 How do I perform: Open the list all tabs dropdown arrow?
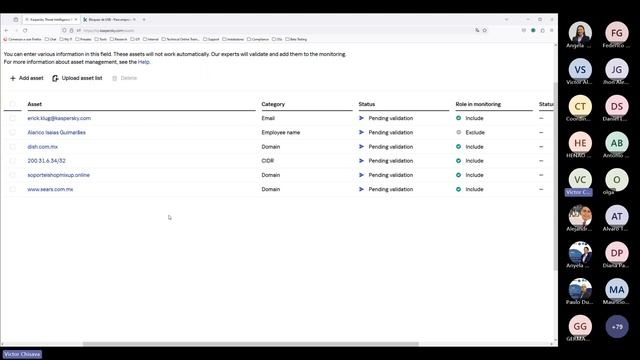(x=507, y=20)
